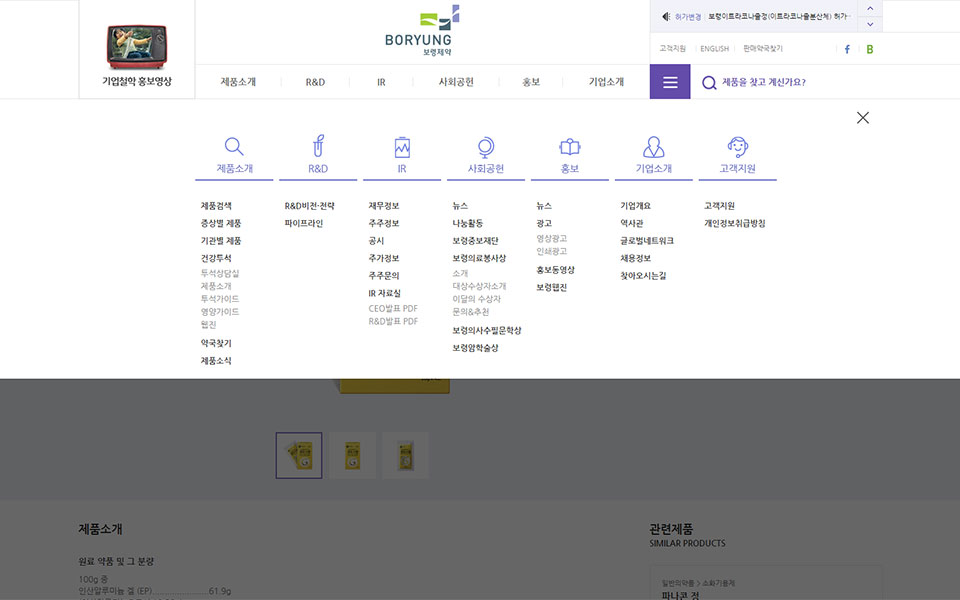Open the Facebook page icon
960x600 pixels.
847,49
